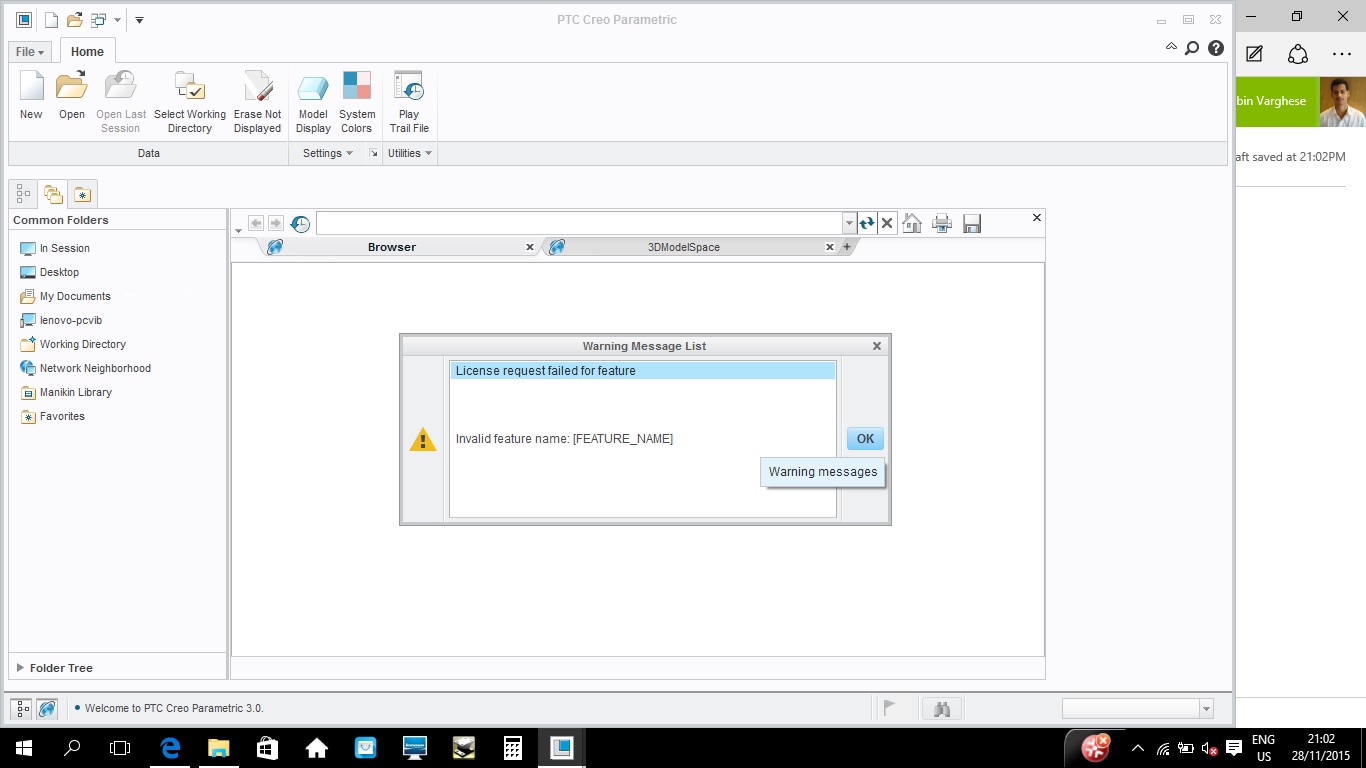The height and width of the screenshot is (768, 1366).
Task: Click the Creo help question icon
Action: 1216,48
